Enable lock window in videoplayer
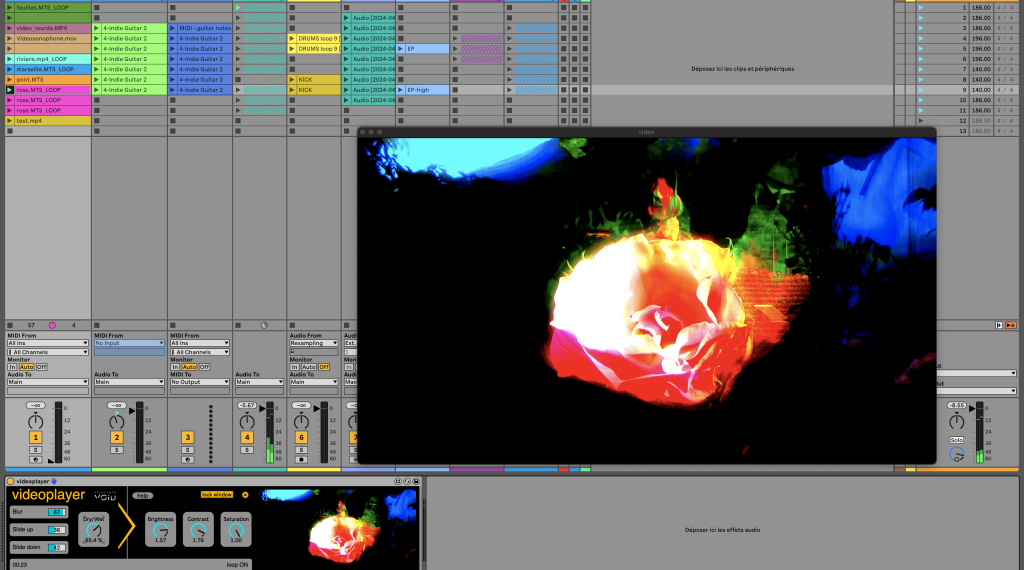Viewport: 1024px width, 570px height. [216, 494]
